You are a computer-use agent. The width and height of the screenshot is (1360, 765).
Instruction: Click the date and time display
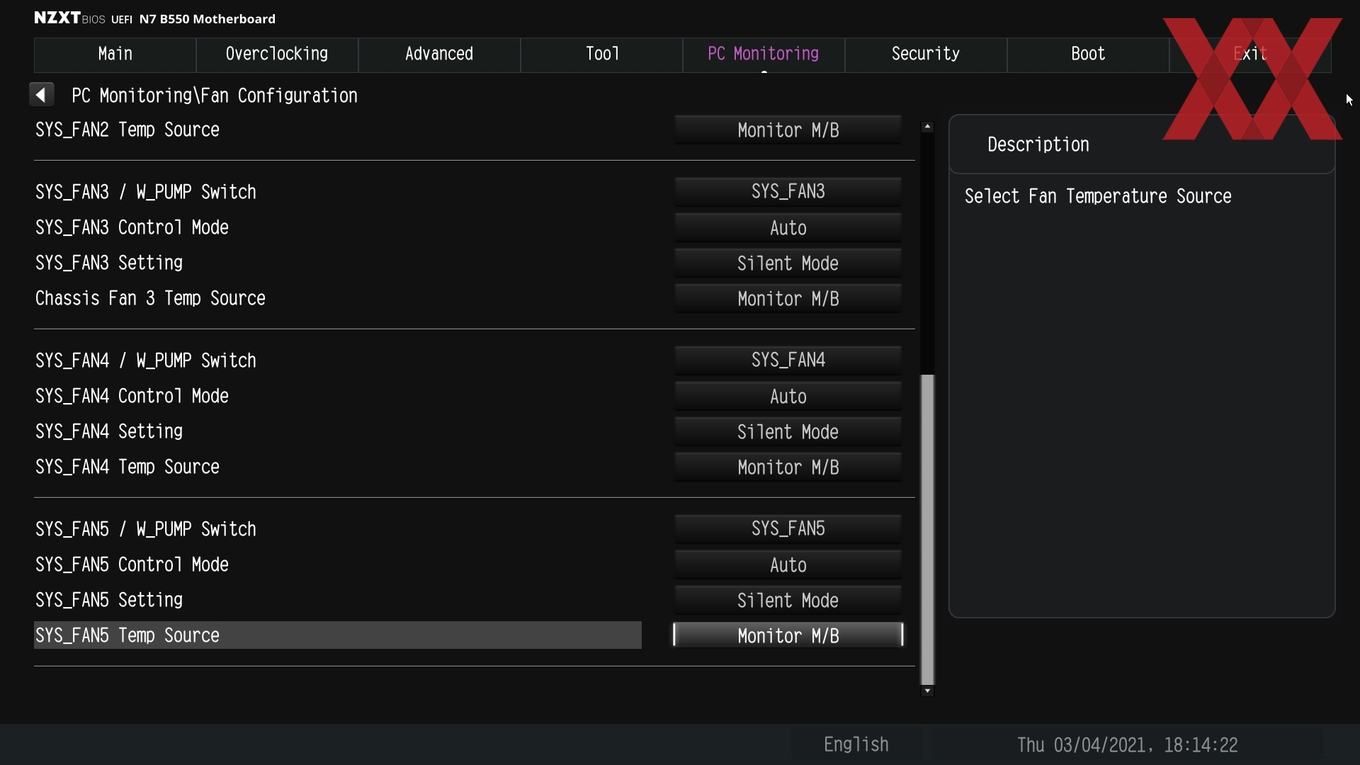[x=1127, y=745]
